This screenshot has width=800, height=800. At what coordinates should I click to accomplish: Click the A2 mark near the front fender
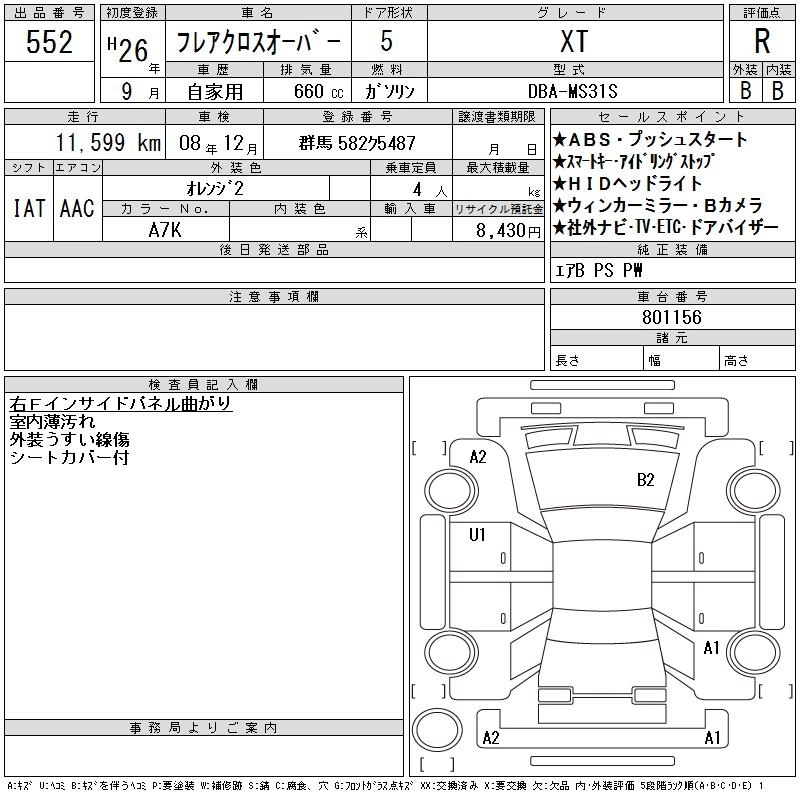coord(478,457)
